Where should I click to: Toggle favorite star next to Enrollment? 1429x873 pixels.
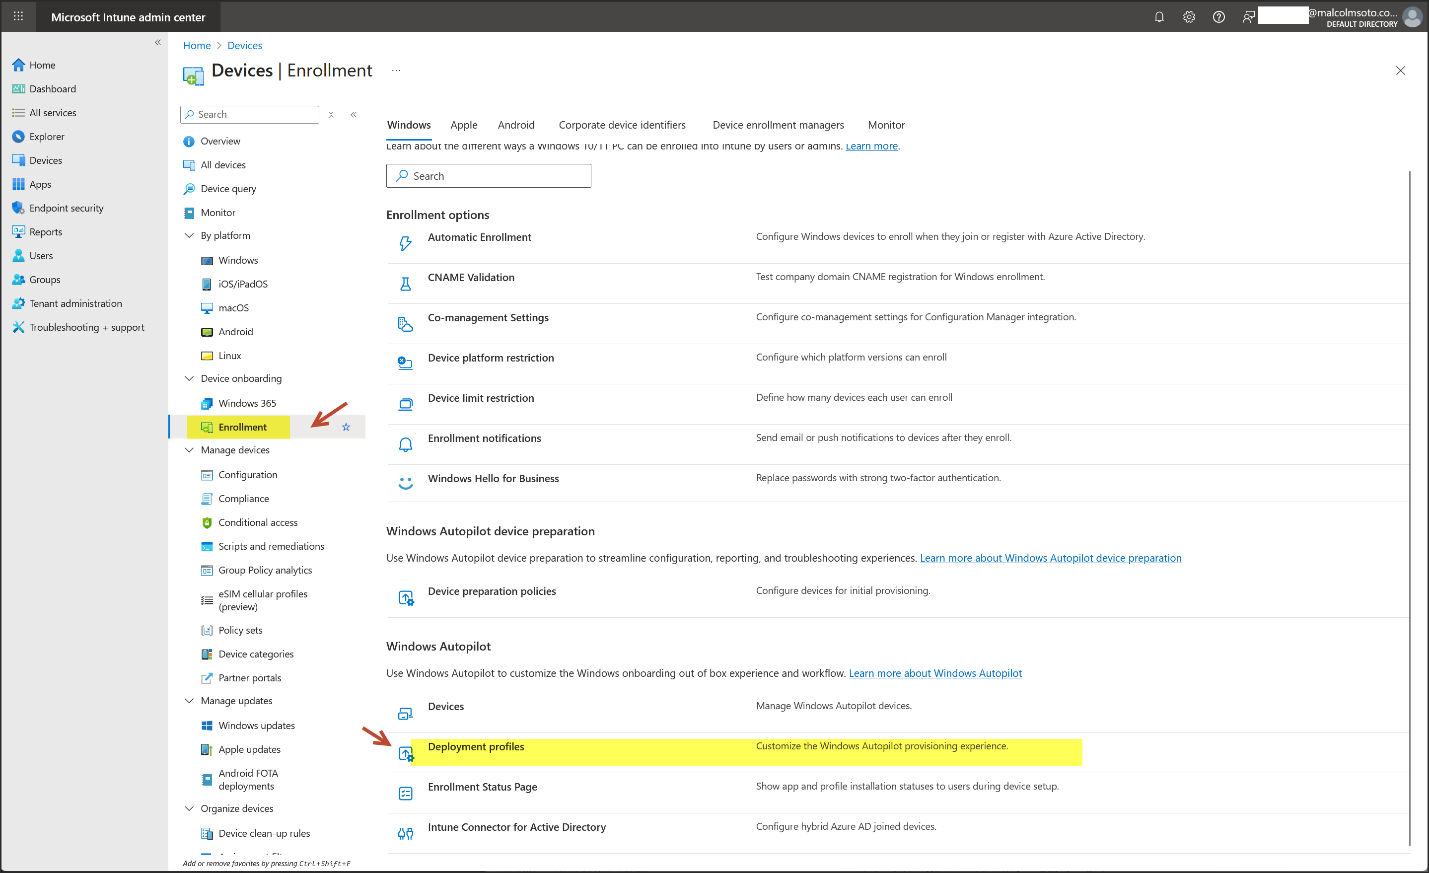[346, 427]
